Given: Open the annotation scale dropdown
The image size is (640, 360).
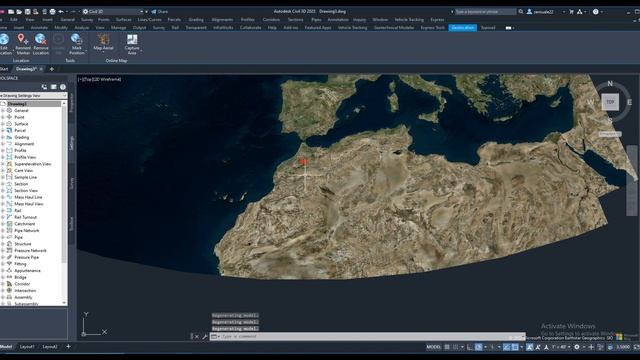Looking at the screenshot, I should tap(562, 347).
